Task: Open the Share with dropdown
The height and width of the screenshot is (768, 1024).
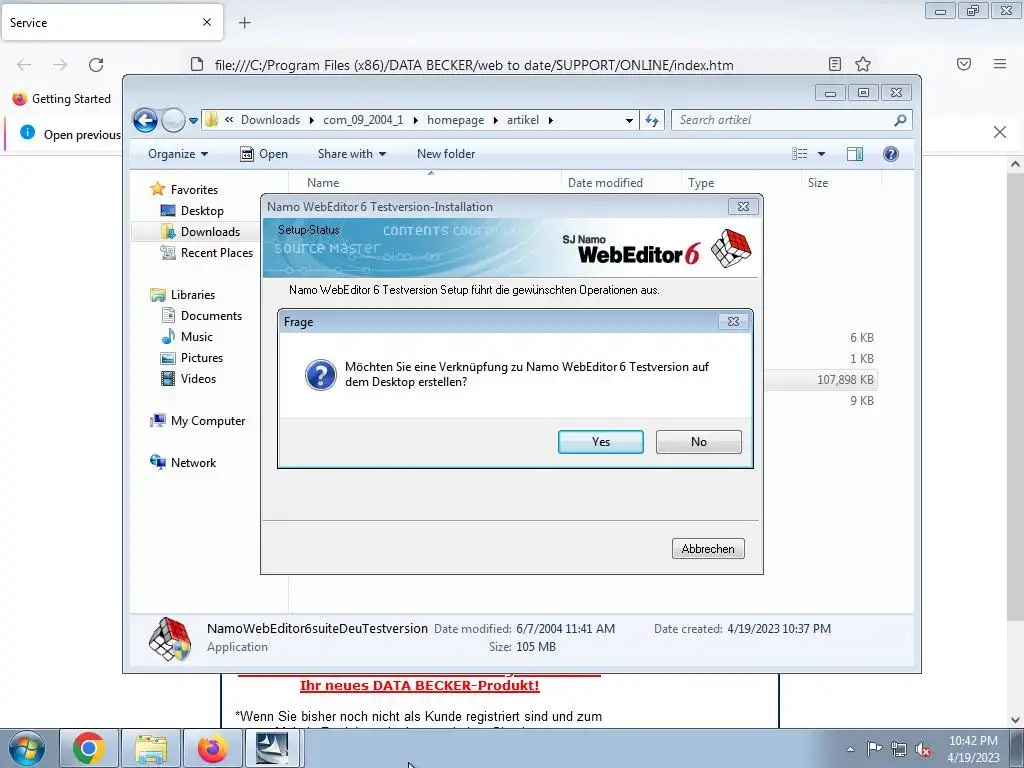Action: click(x=351, y=154)
